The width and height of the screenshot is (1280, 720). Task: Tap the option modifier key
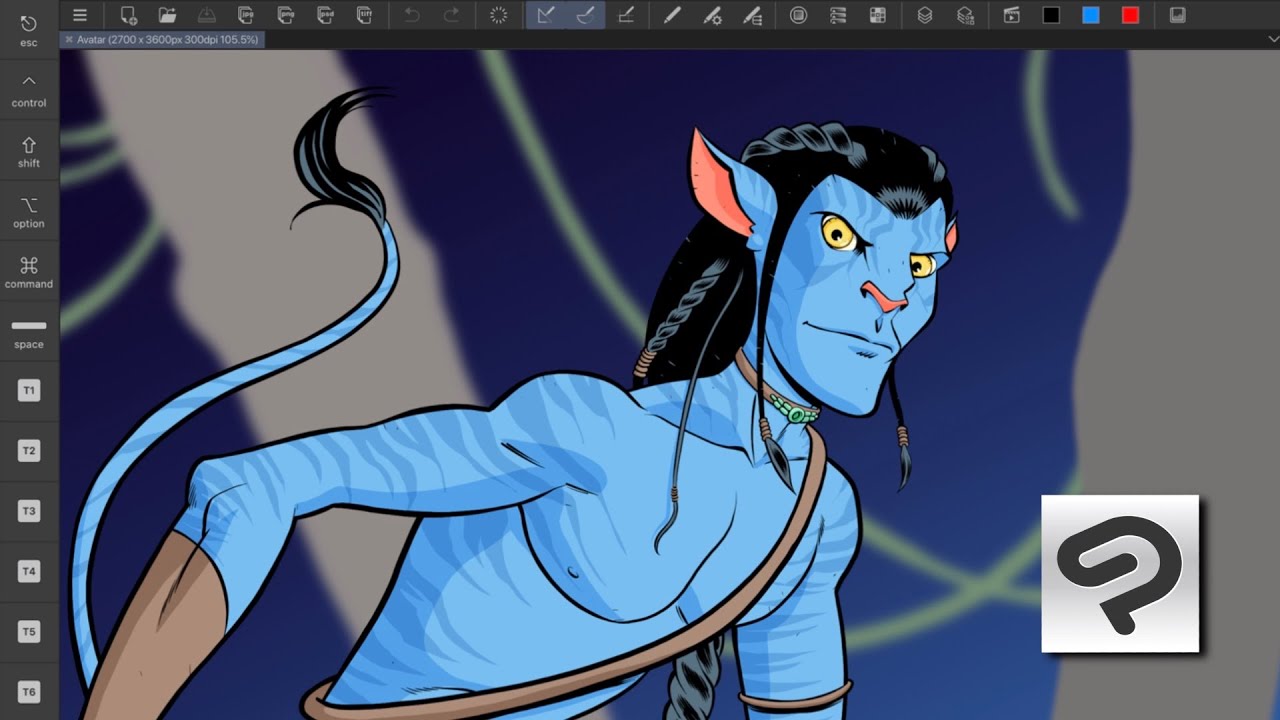pos(29,211)
